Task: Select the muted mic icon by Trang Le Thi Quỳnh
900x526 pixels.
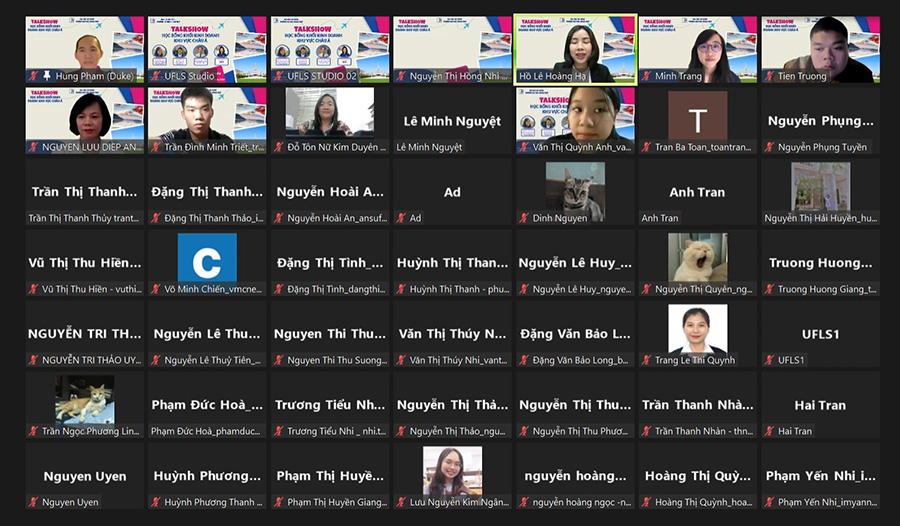Action: coord(646,360)
